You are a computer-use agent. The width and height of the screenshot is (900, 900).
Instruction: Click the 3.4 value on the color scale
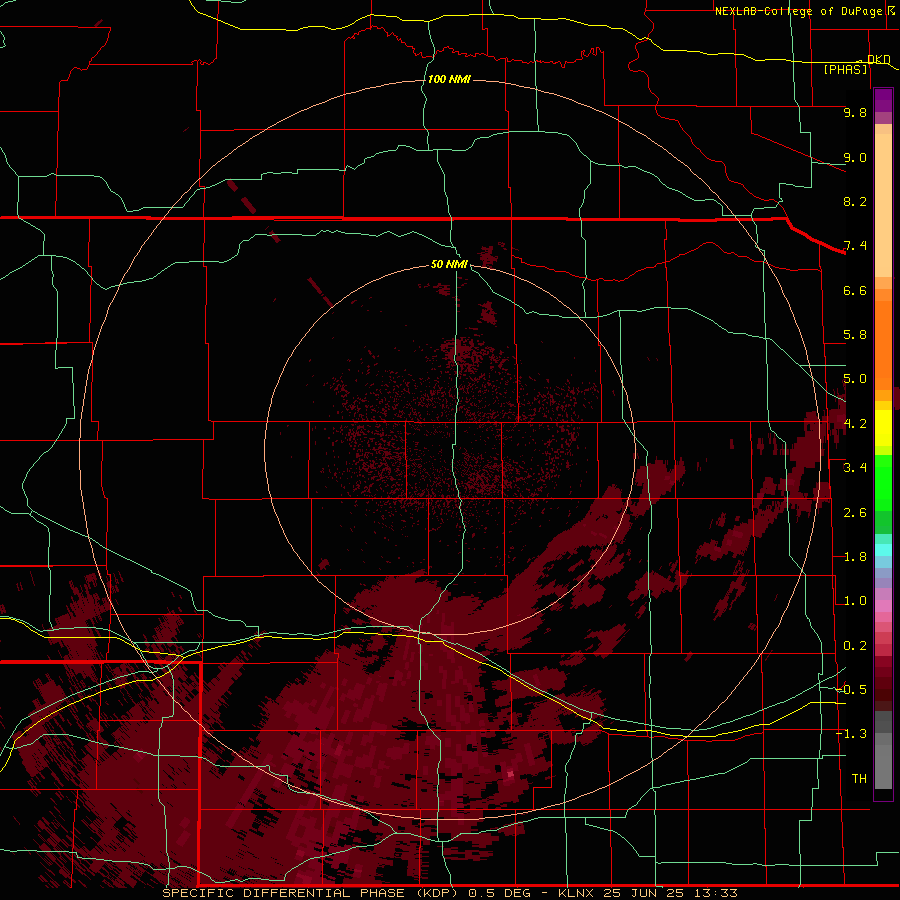[855, 468]
